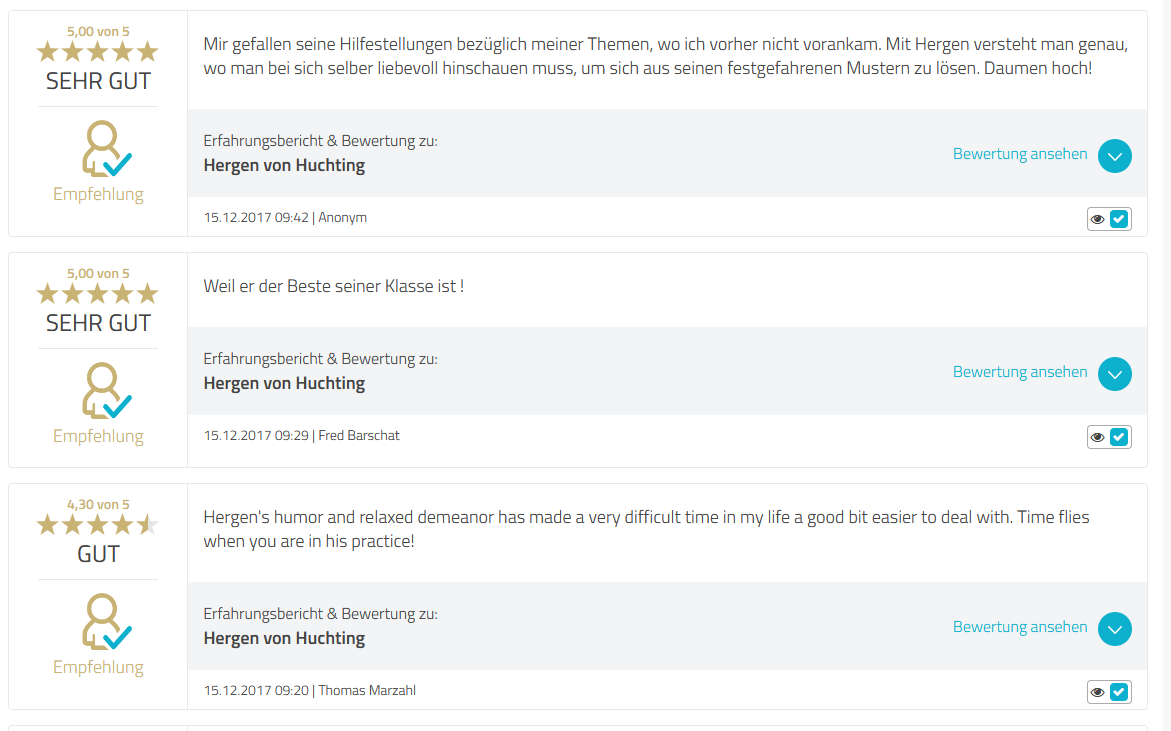This screenshot has width=1171, height=731.
Task: Open 'Bewertung ansehen' link for Anonym's review
Action: pyautogui.click(x=1020, y=154)
